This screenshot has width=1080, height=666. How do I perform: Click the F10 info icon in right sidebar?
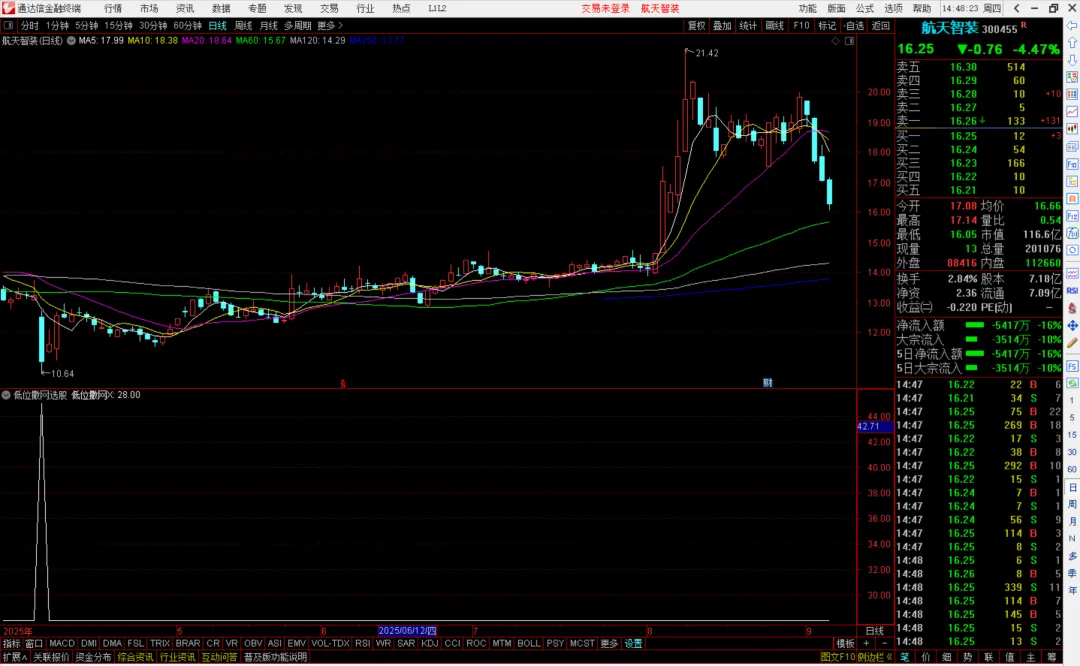click(x=1072, y=164)
